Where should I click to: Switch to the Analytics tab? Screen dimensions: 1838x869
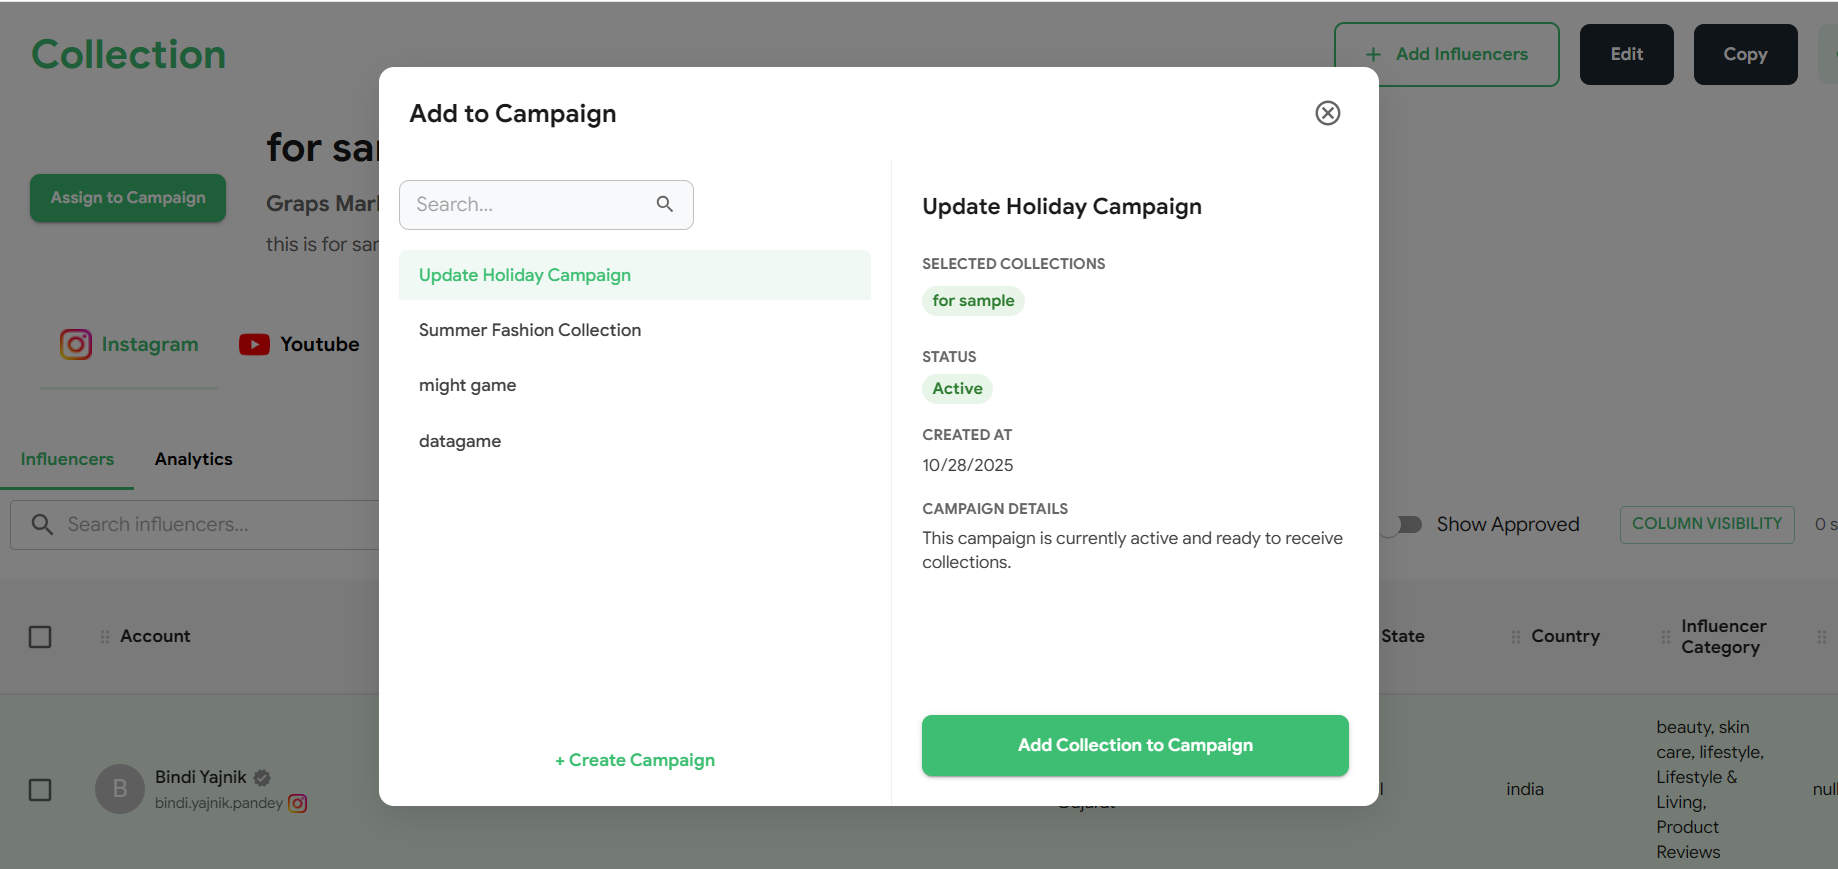193,459
